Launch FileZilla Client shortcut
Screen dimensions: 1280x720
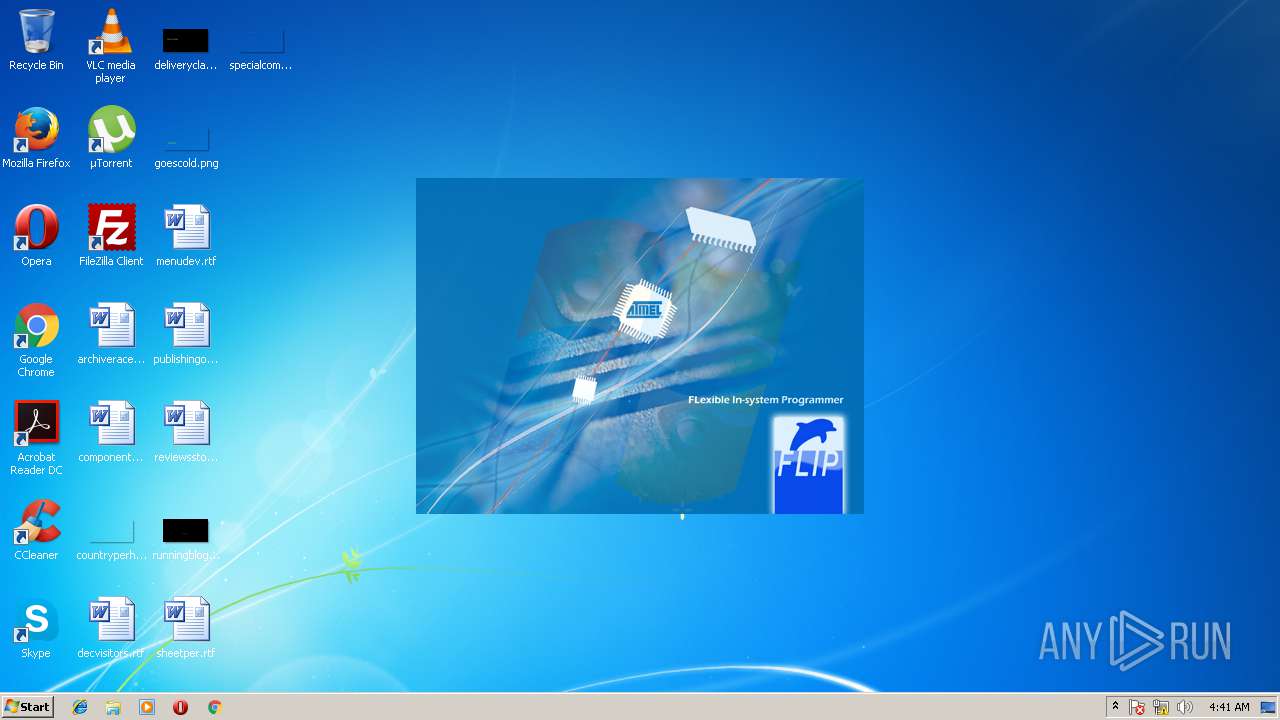click(110, 236)
